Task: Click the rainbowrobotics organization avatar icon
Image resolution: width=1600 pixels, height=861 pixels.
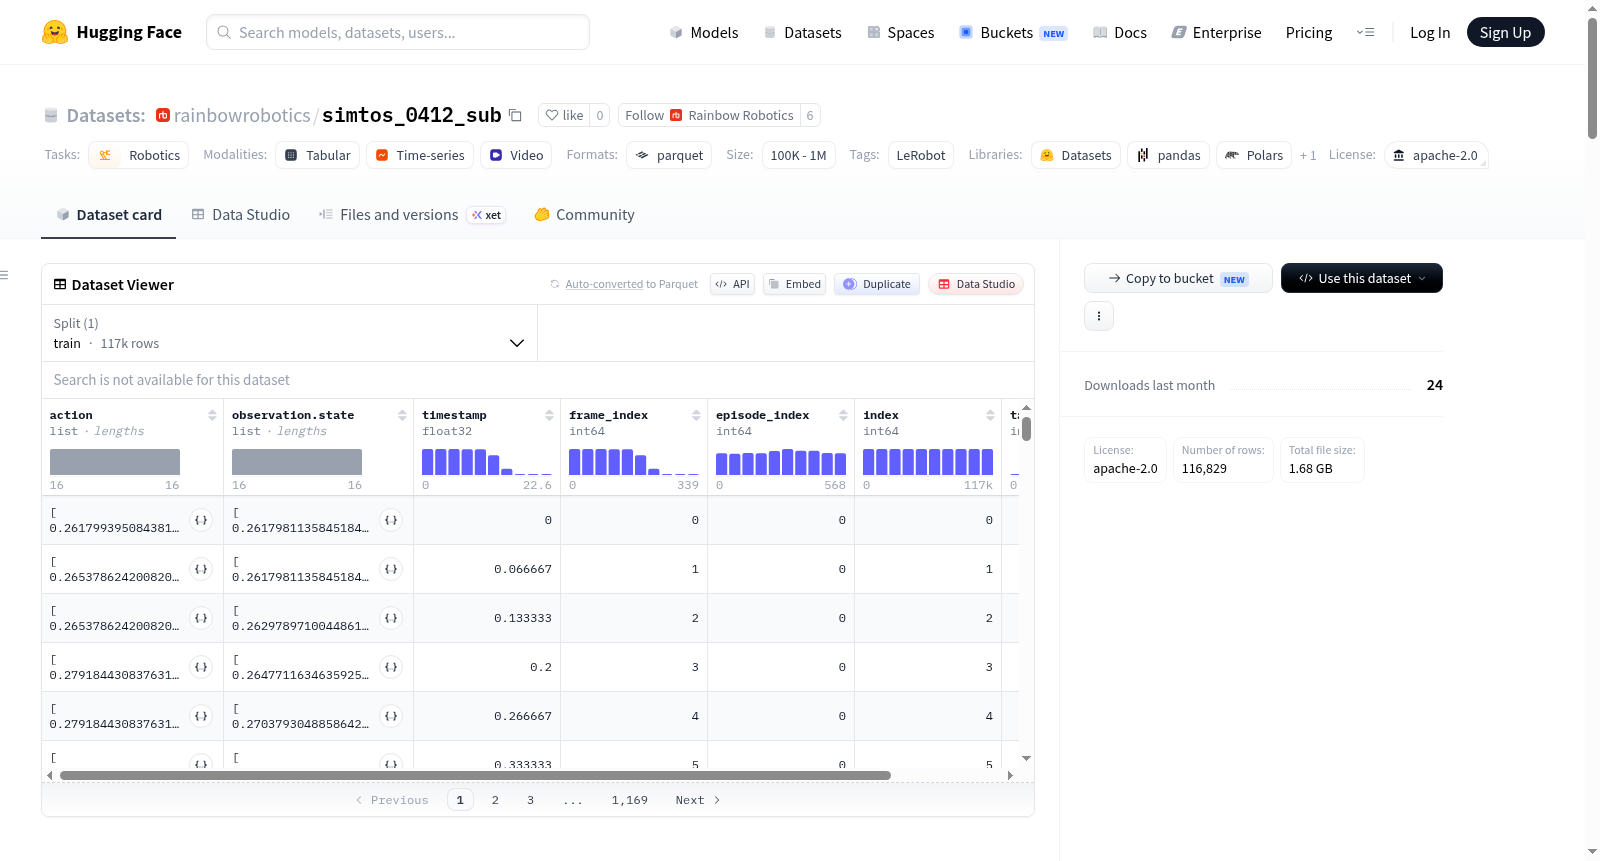Action: [163, 115]
